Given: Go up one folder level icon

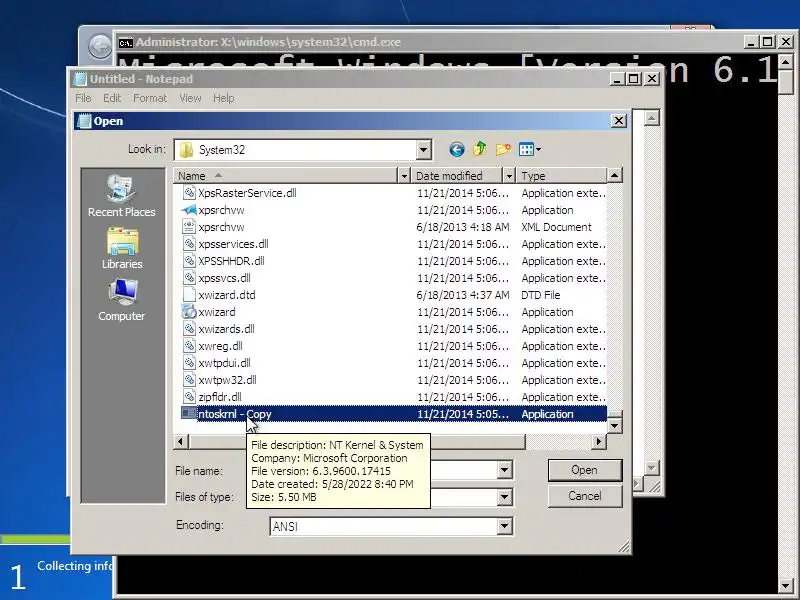Looking at the screenshot, I should [479, 149].
